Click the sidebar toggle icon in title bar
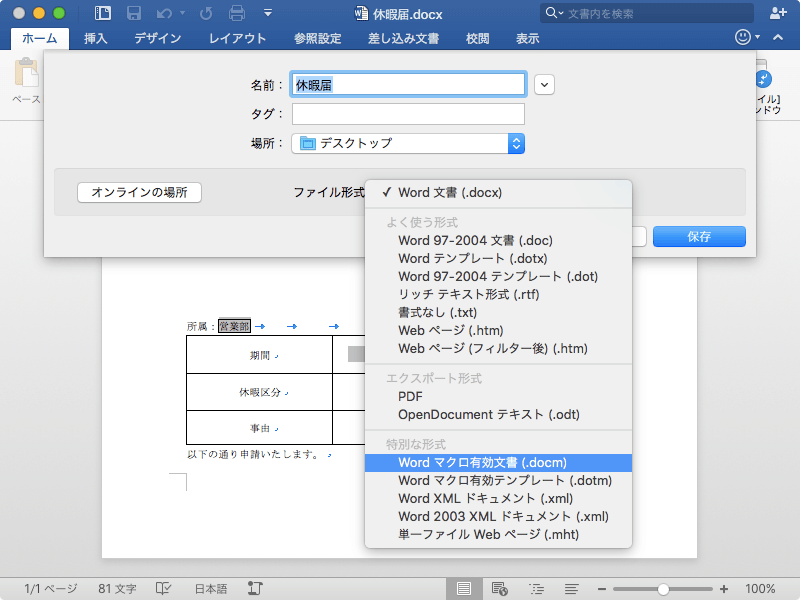 (103, 13)
